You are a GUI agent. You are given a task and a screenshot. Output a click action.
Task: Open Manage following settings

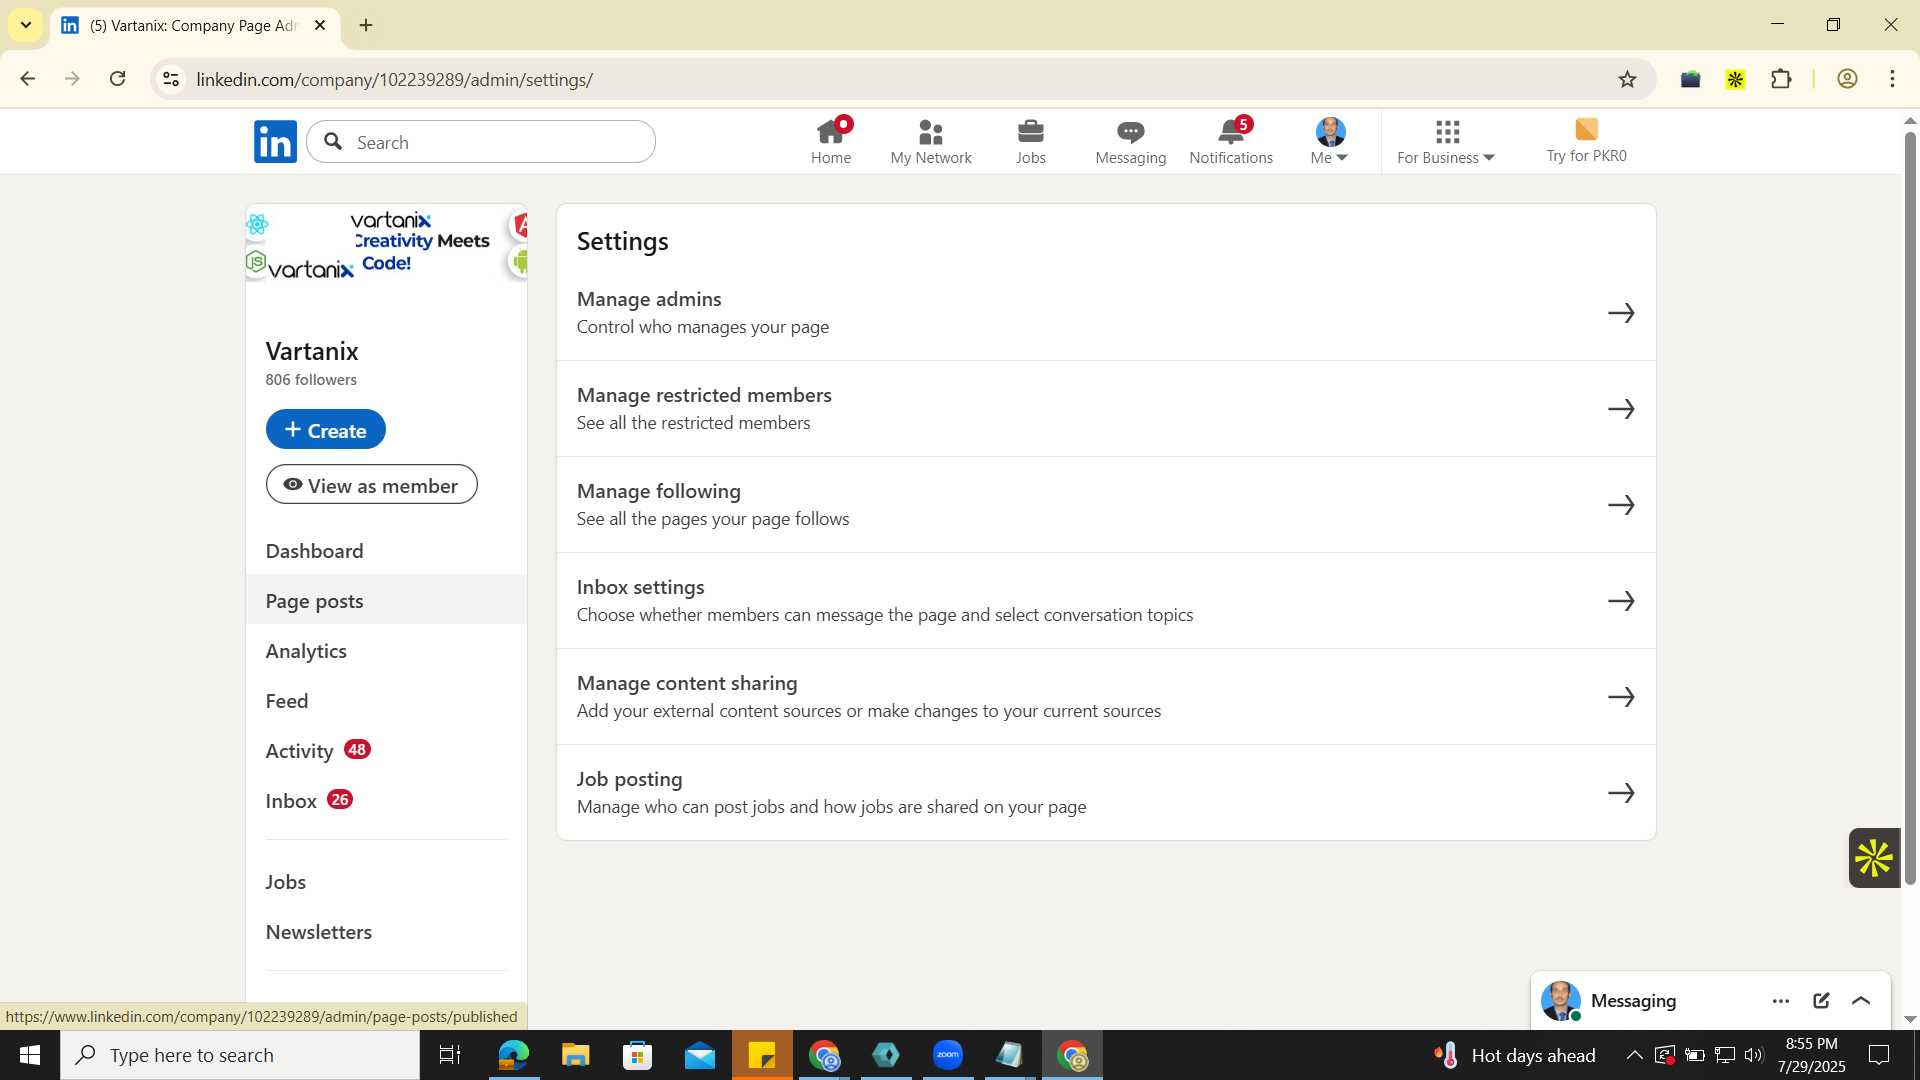click(x=1106, y=505)
